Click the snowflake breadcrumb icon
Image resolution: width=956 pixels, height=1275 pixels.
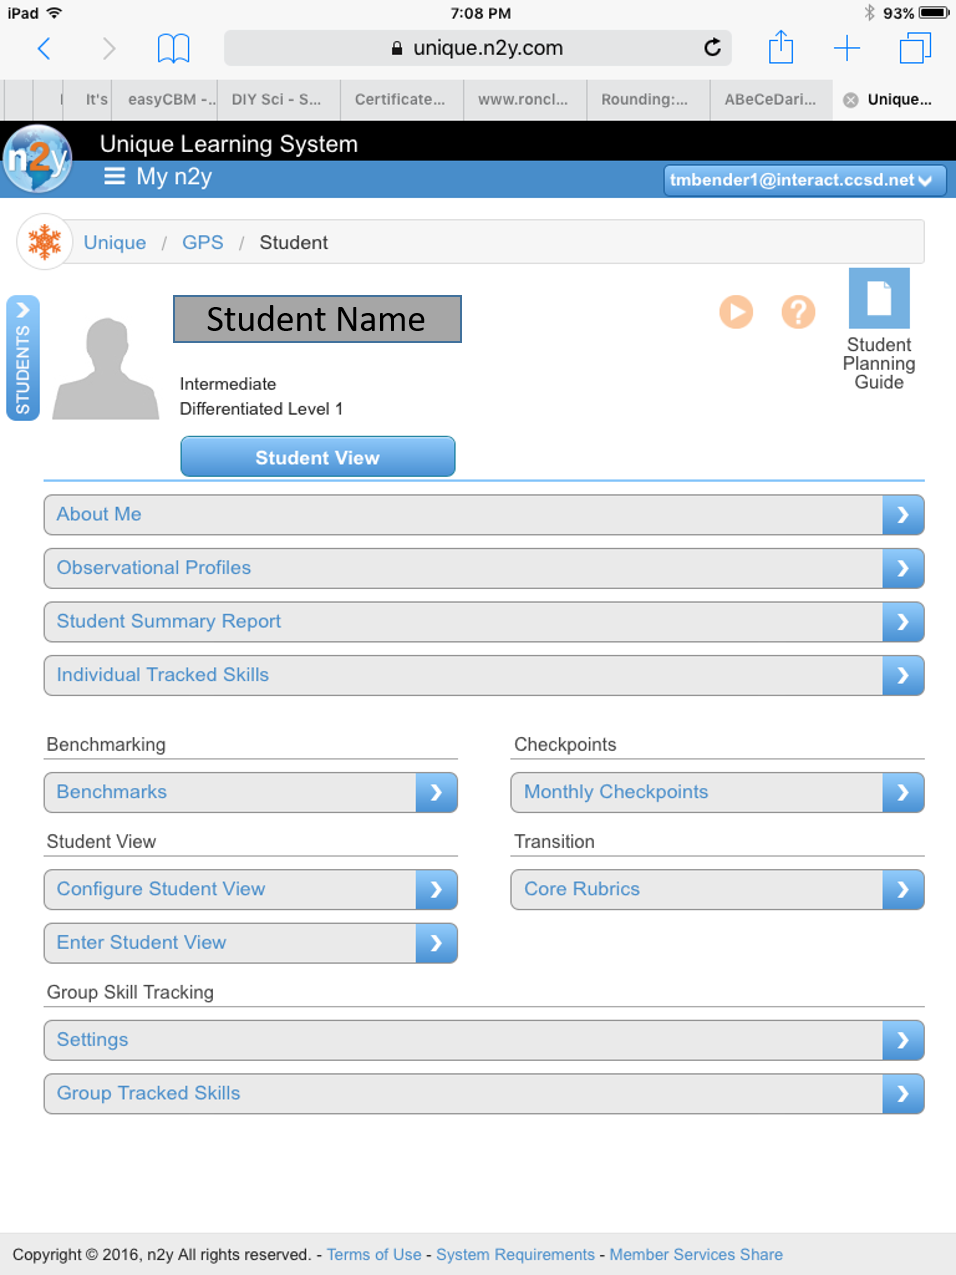coord(44,241)
